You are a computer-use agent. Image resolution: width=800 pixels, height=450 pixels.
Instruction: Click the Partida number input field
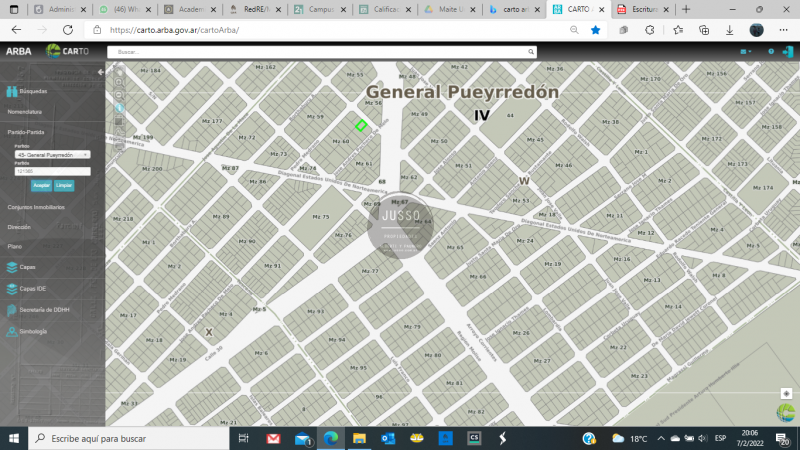coord(52,171)
